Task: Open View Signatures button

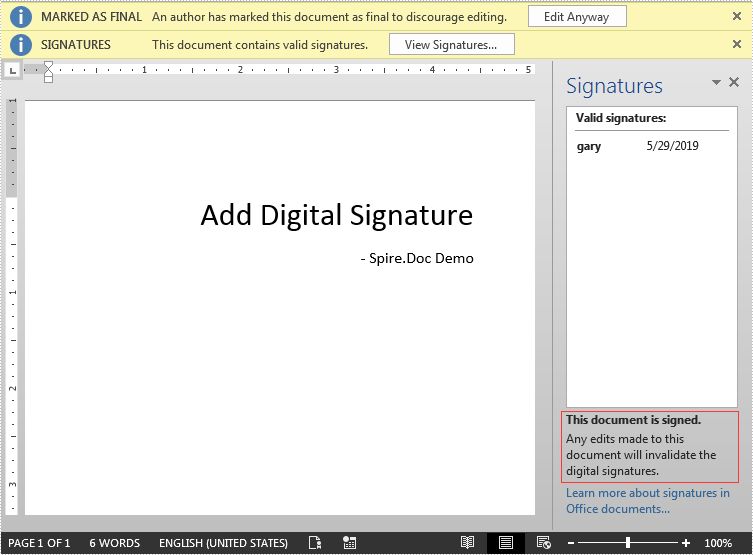Action: coord(451,44)
